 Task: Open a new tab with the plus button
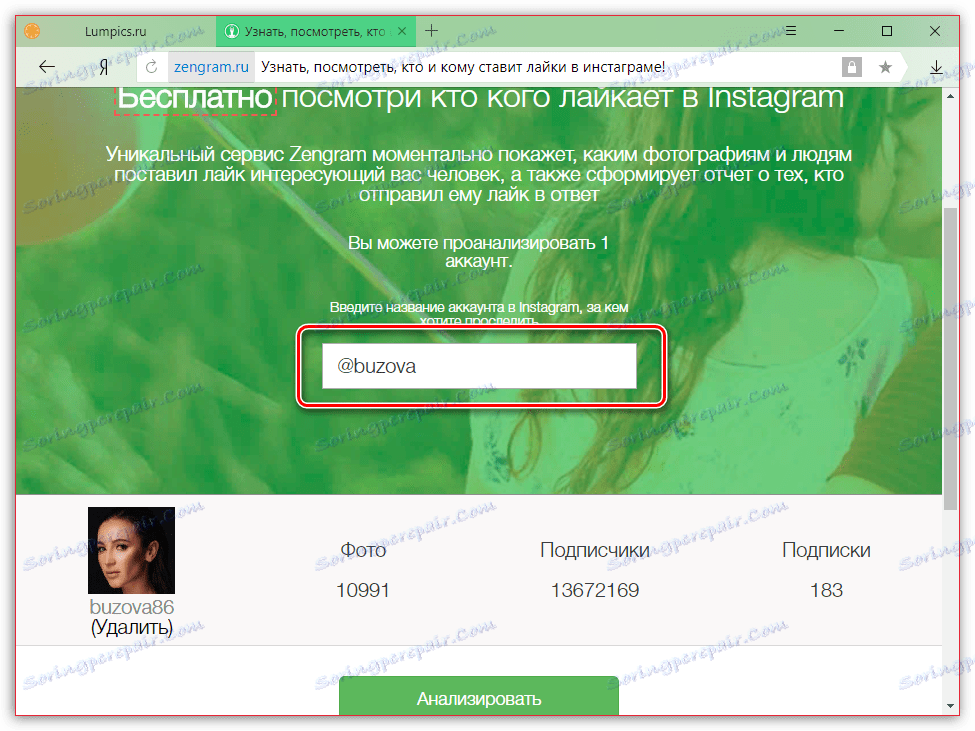[432, 30]
